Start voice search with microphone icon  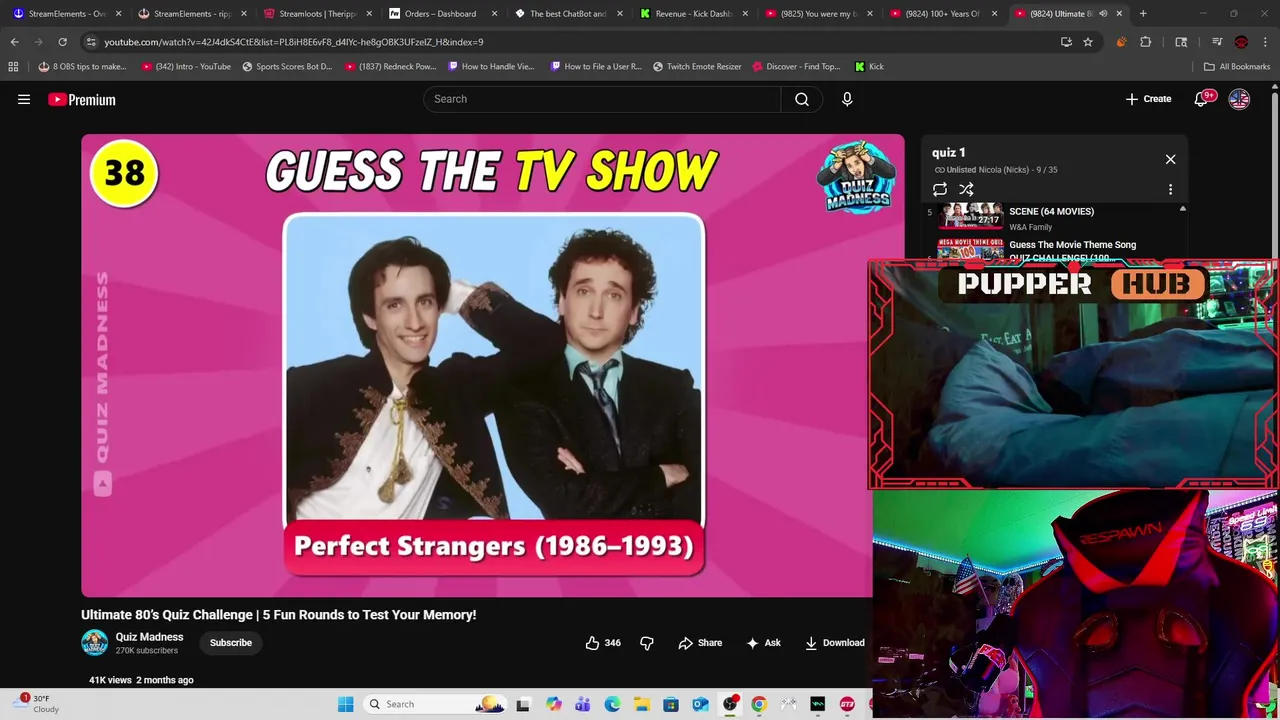[847, 99]
